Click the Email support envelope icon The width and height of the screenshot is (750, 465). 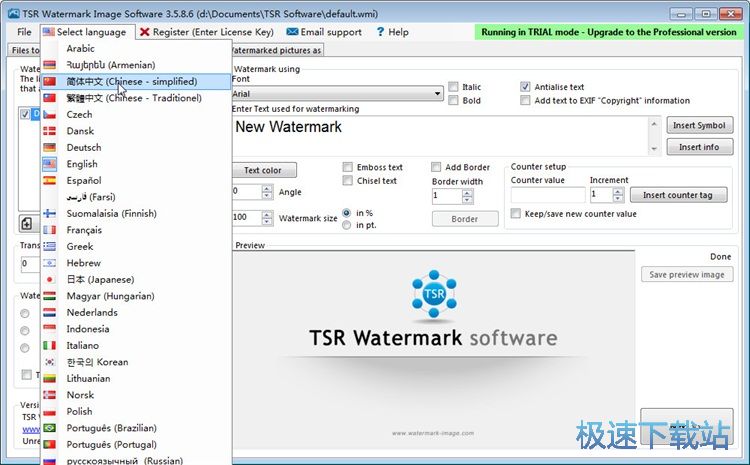coord(292,32)
